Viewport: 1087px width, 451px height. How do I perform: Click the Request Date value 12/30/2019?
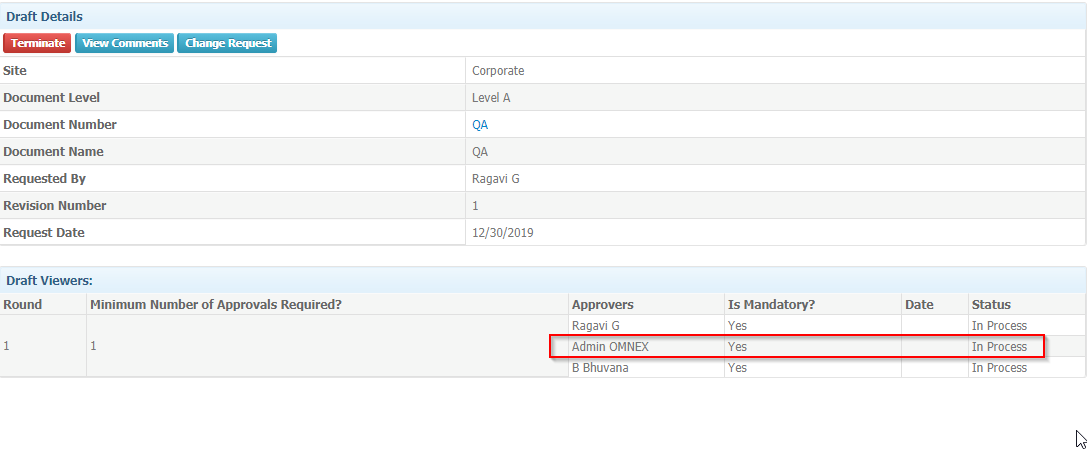coord(503,233)
